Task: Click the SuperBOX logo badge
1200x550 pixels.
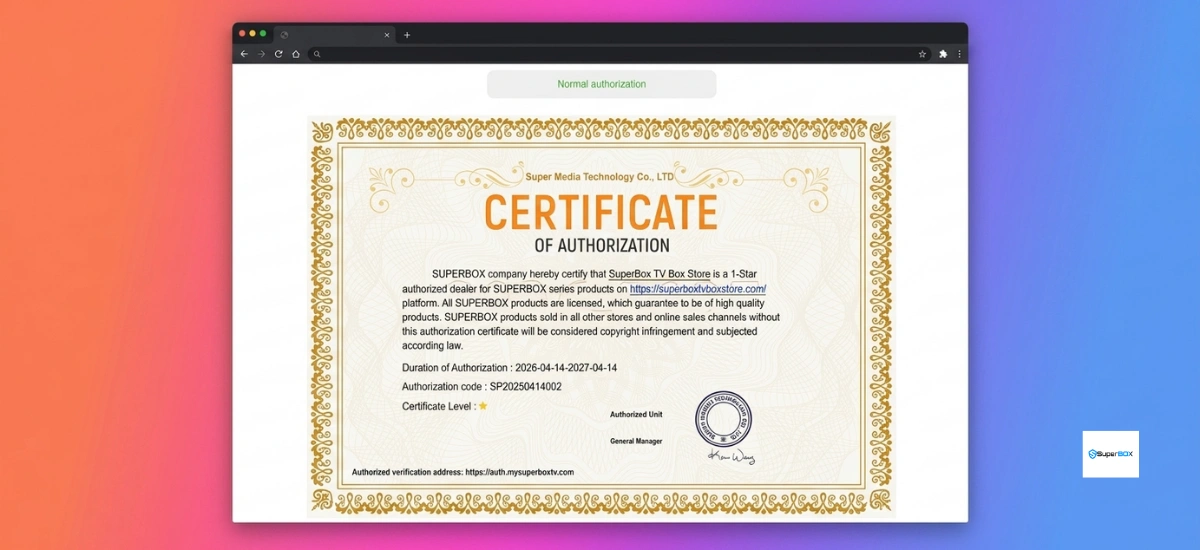Action: (1111, 454)
